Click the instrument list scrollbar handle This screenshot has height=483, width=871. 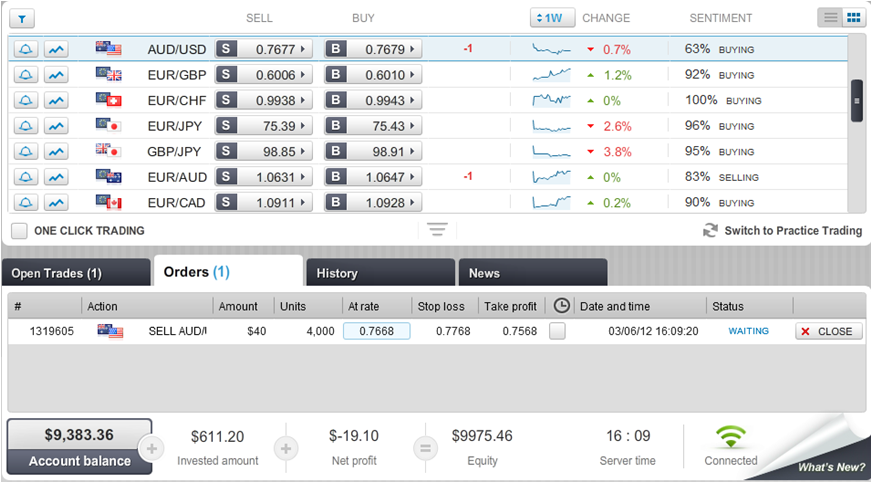pyautogui.click(x=856, y=100)
